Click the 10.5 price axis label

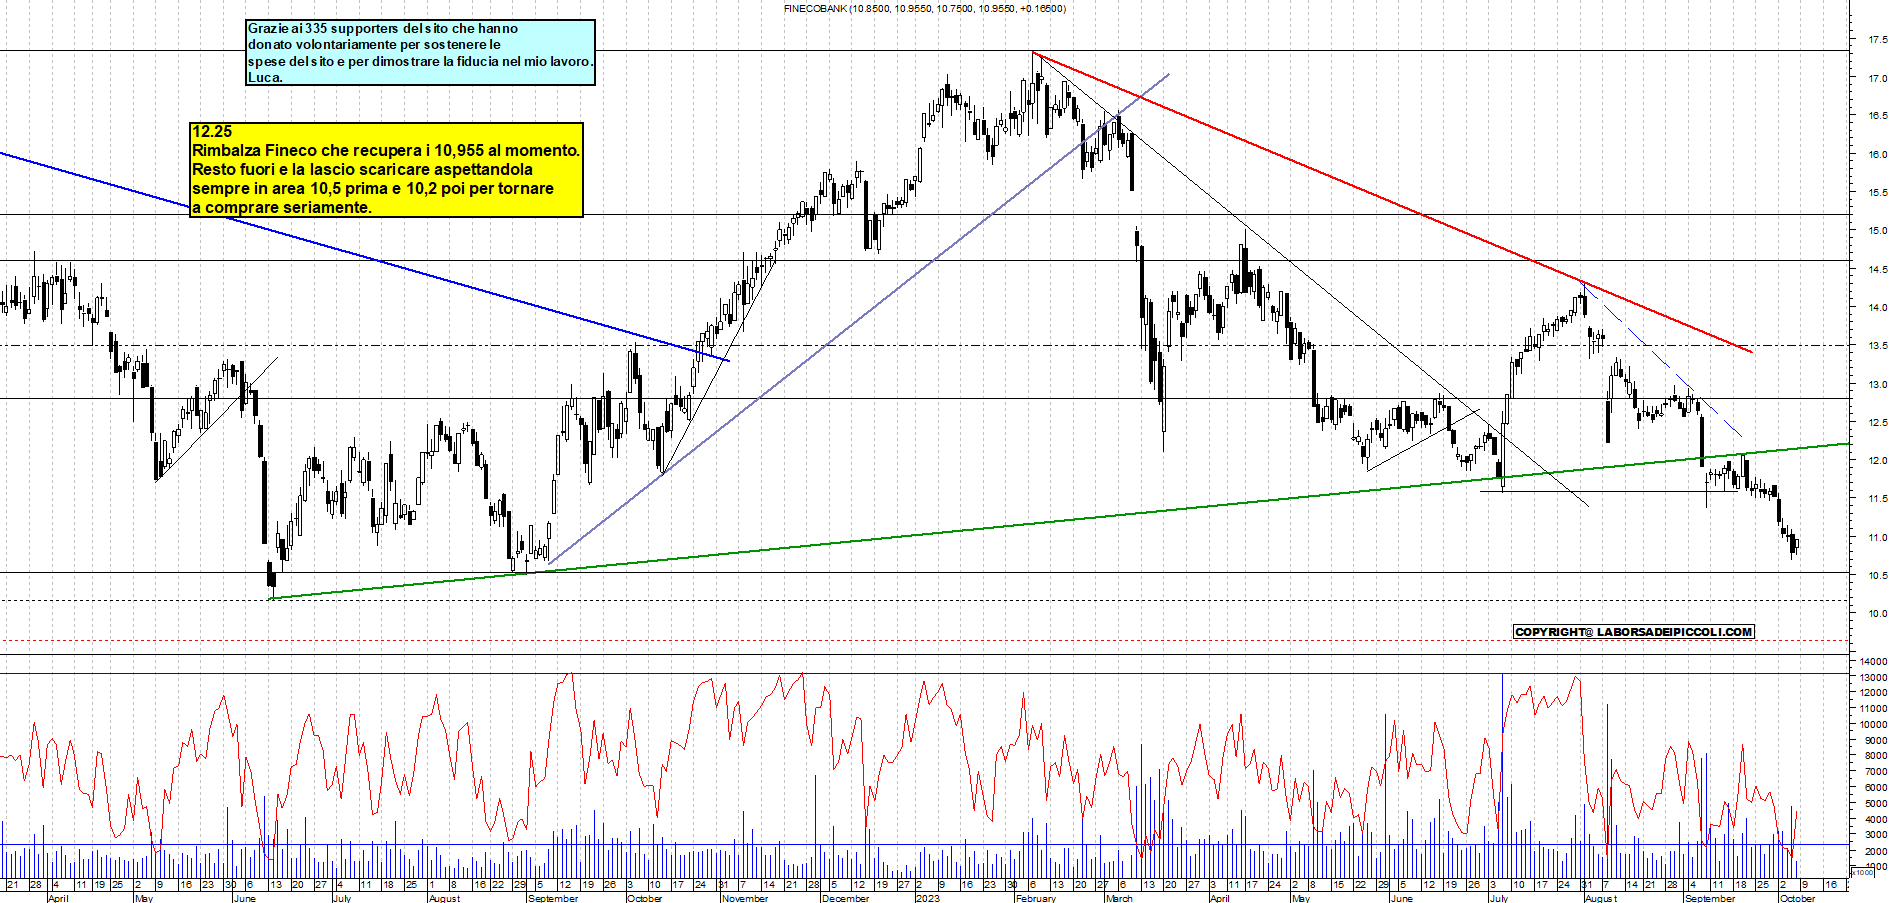click(x=1877, y=576)
